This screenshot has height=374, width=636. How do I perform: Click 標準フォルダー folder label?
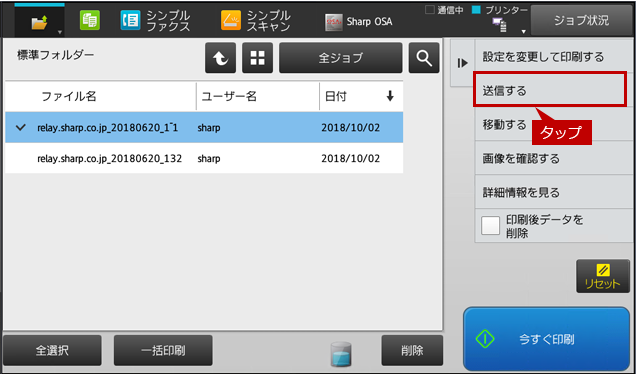coord(56,55)
